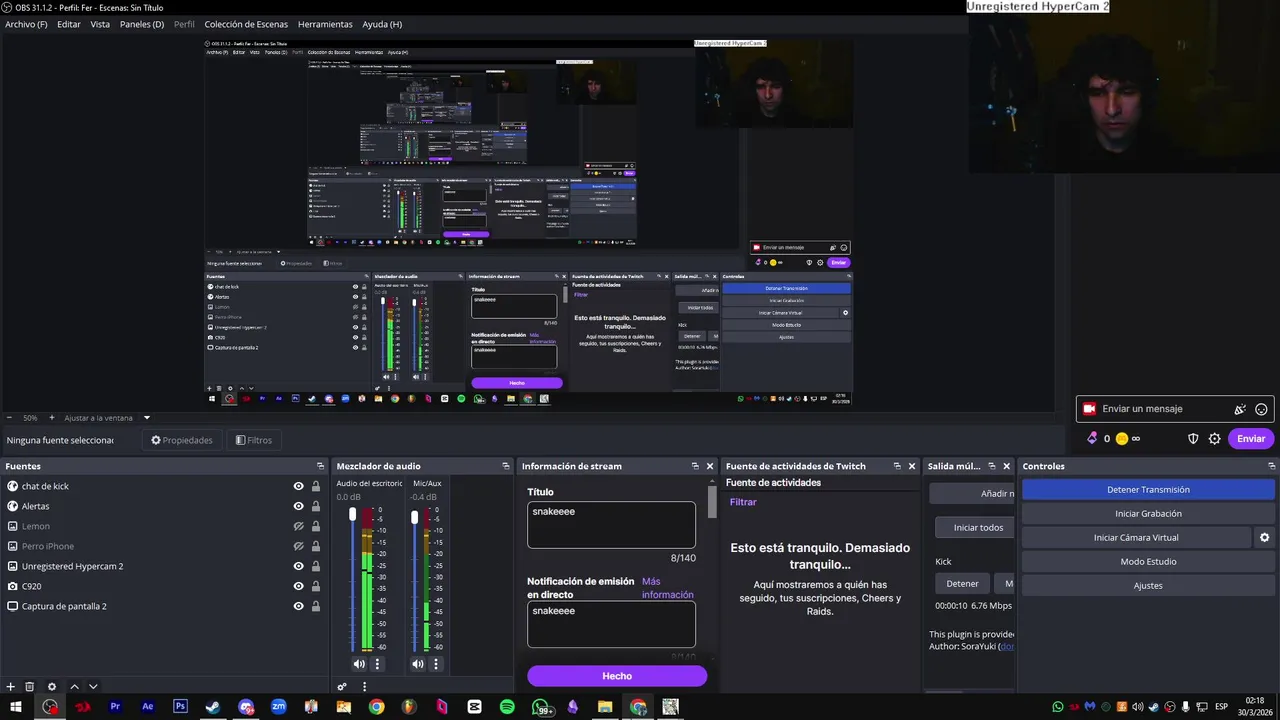The height and width of the screenshot is (720, 1280).
Task: Open Archivo (F) menu
Action: pos(26,24)
